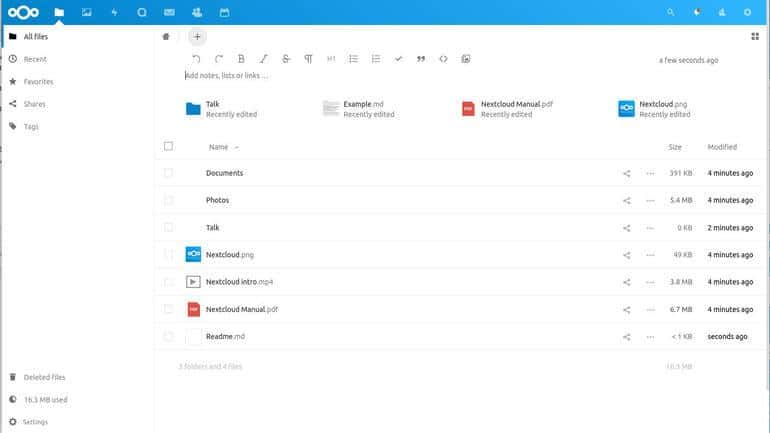
Task: Insert a bulleted list
Action: pyautogui.click(x=354, y=59)
